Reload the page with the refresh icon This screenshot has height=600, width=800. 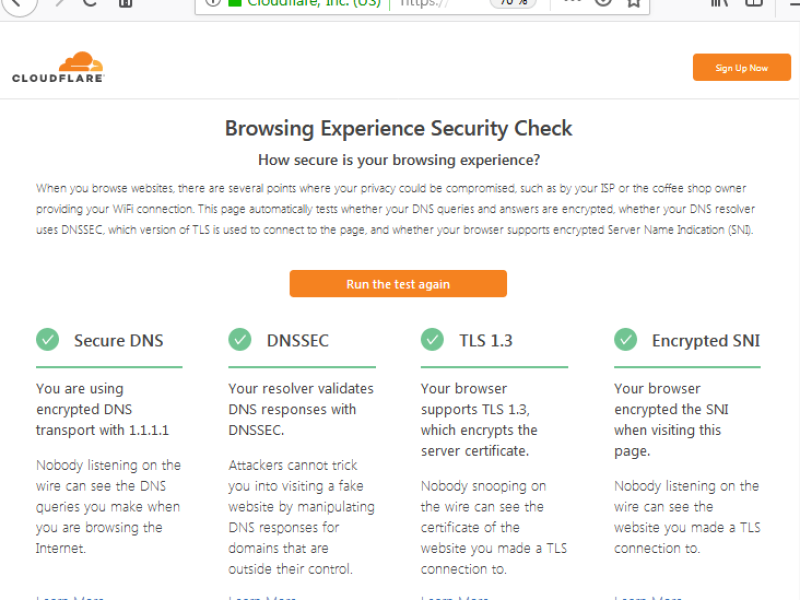[90, 3]
